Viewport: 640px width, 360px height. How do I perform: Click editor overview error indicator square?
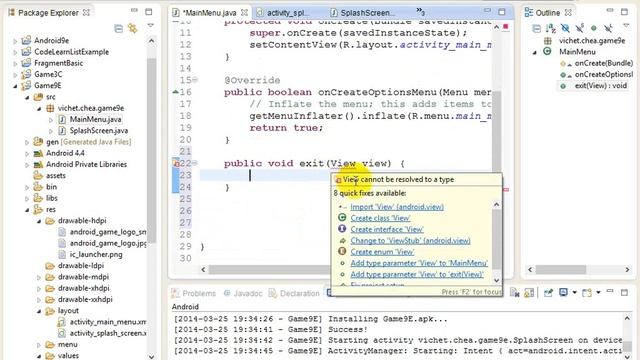[505, 27]
